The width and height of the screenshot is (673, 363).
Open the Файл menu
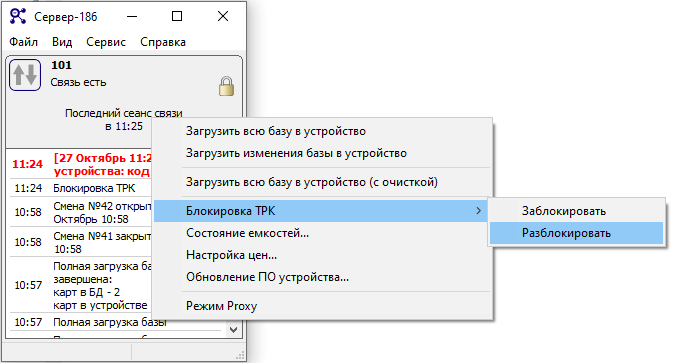24,42
